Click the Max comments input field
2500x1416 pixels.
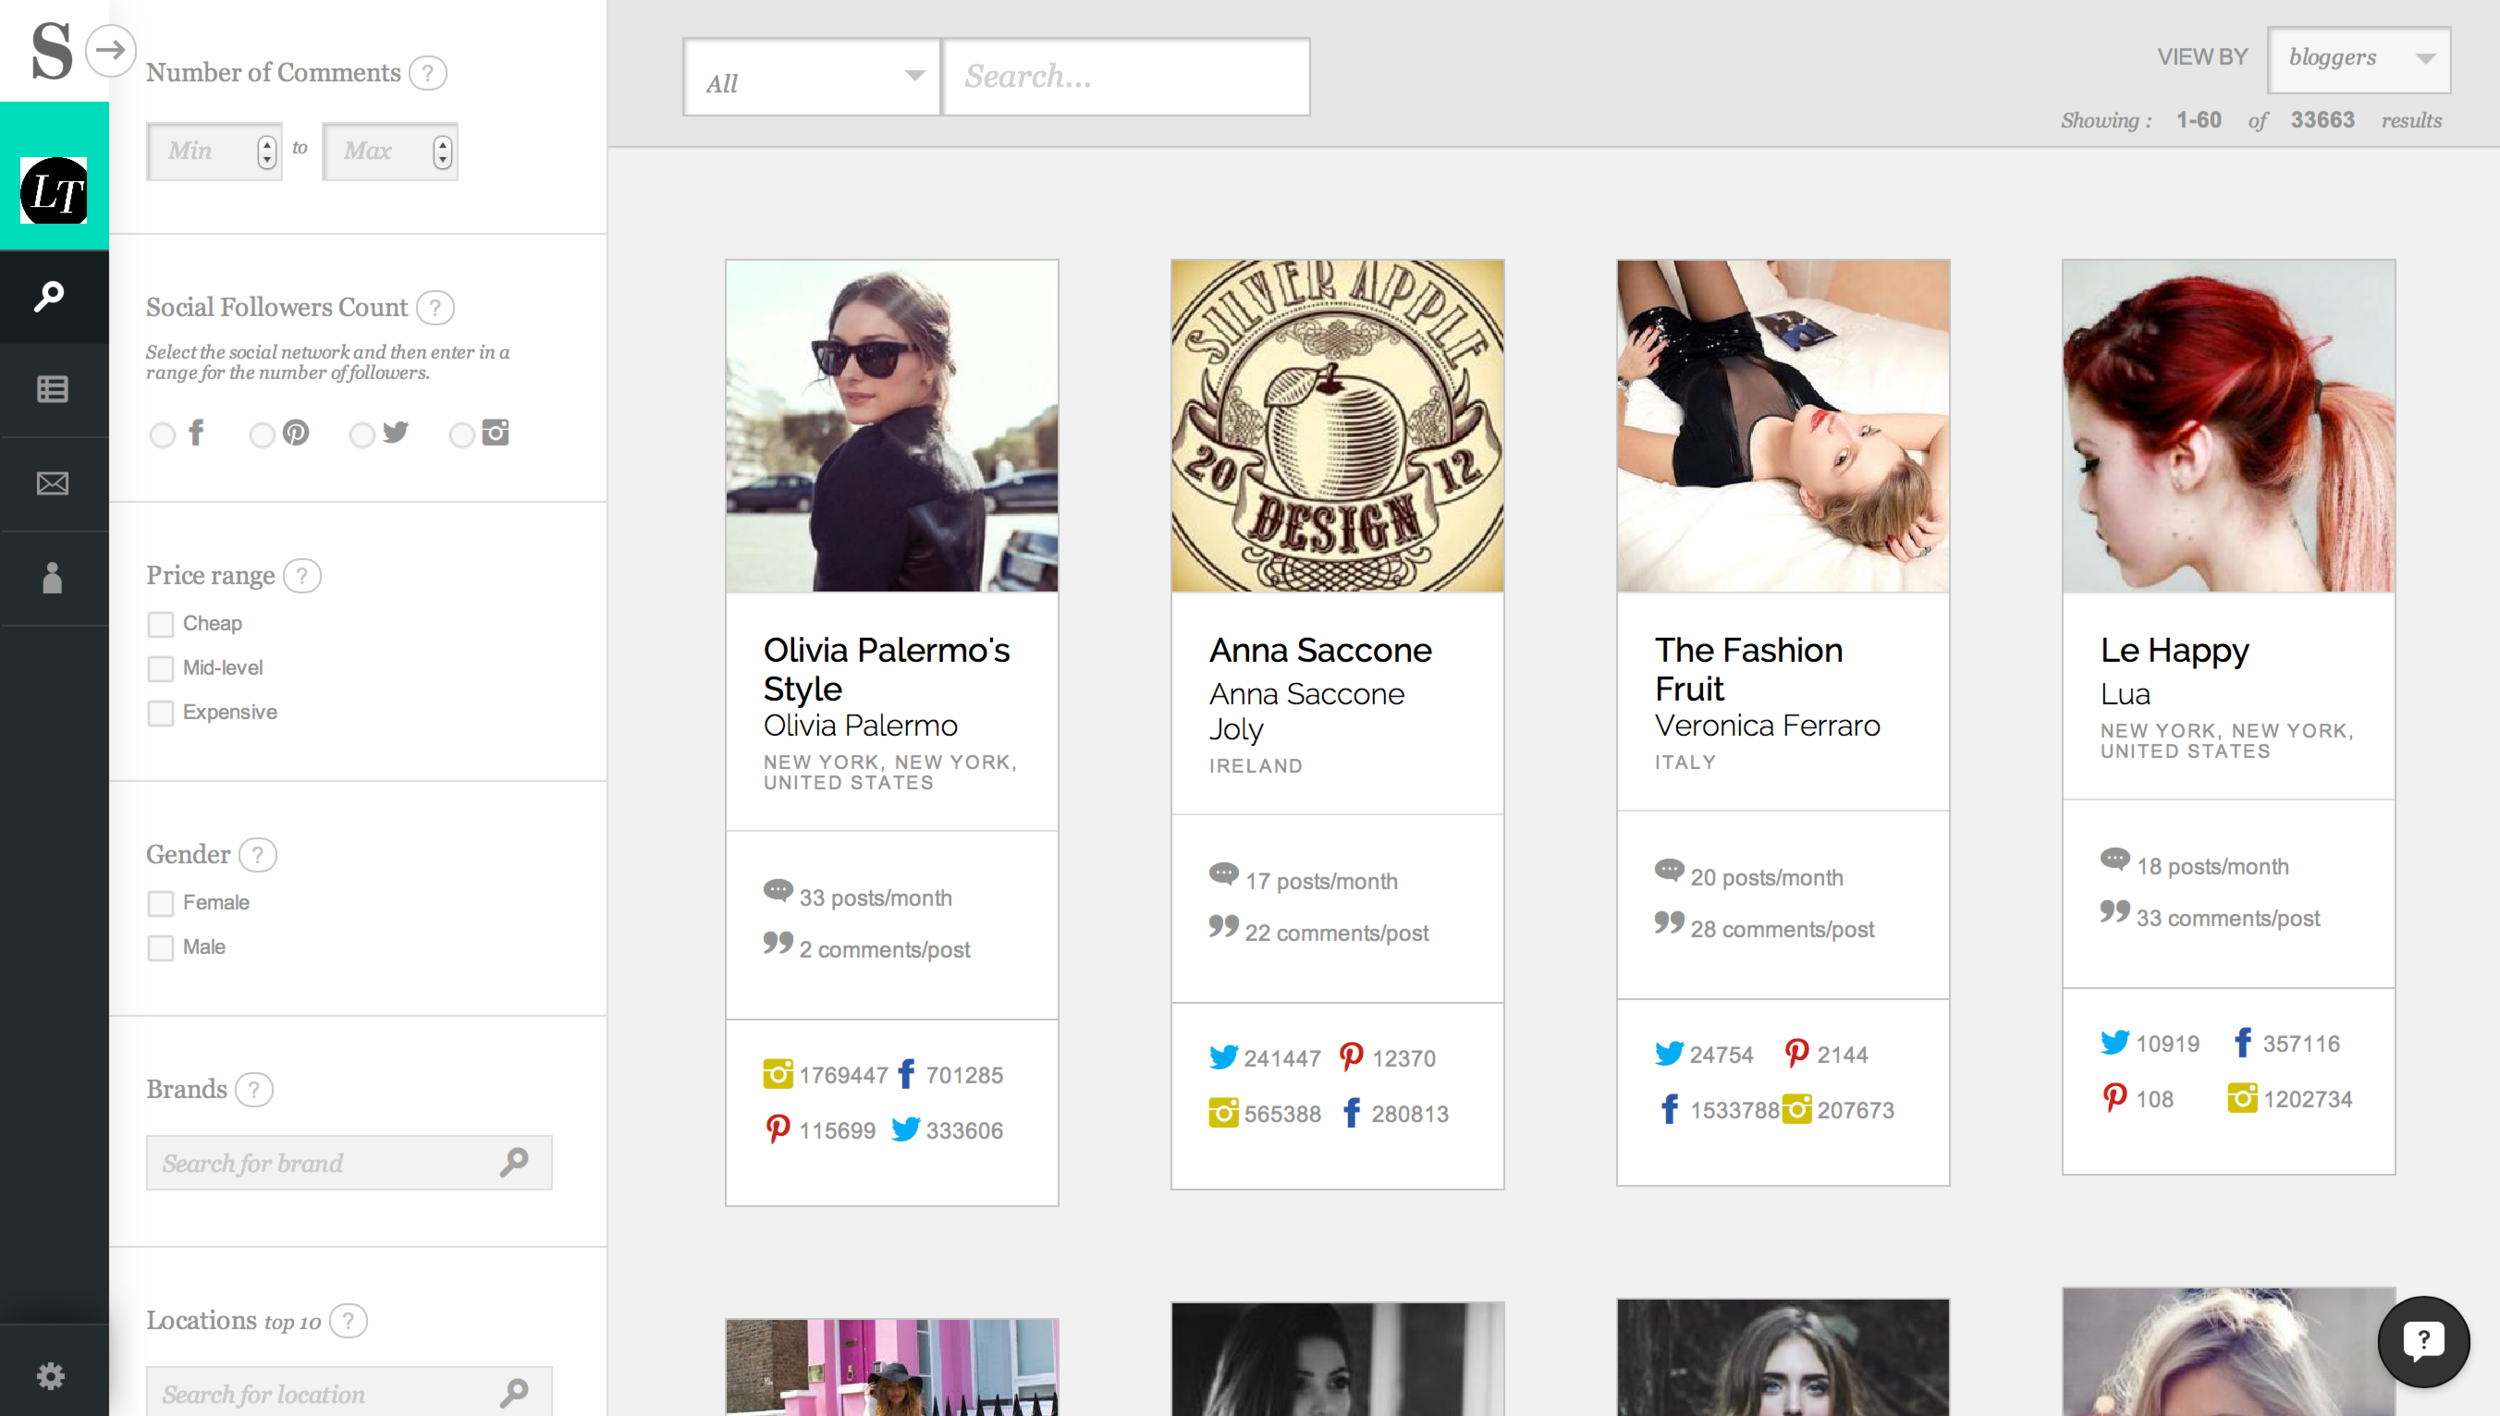(x=390, y=152)
